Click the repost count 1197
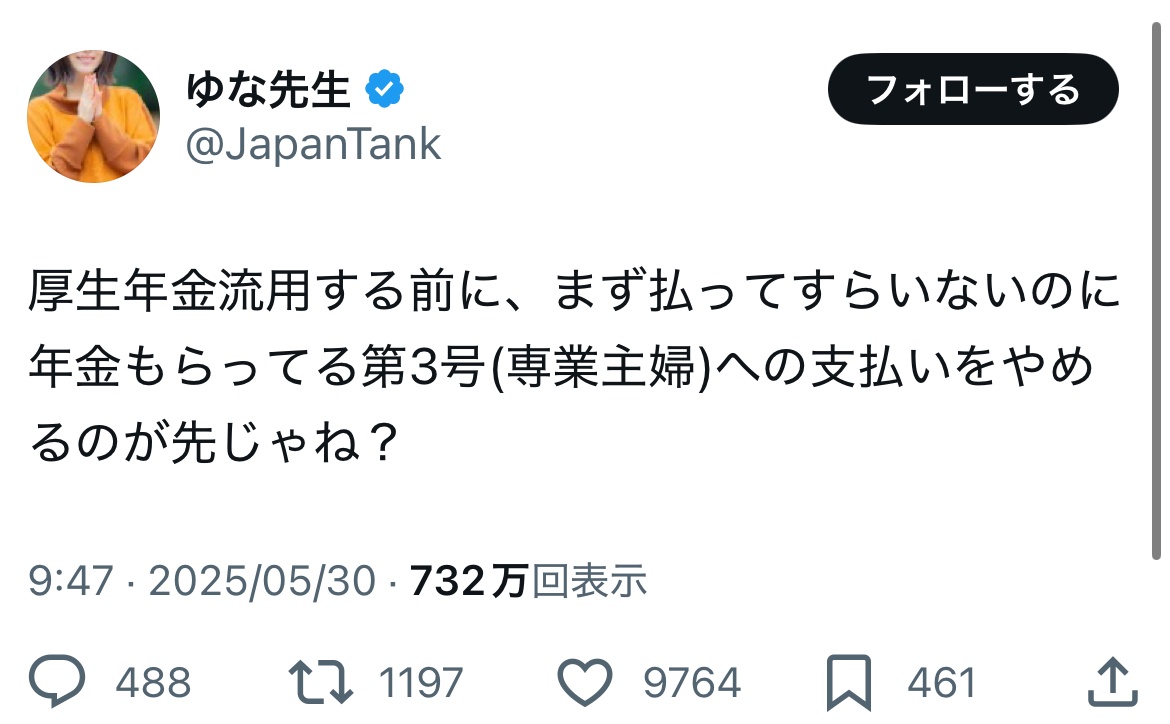The height and width of the screenshot is (724, 1170). pos(421,684)
